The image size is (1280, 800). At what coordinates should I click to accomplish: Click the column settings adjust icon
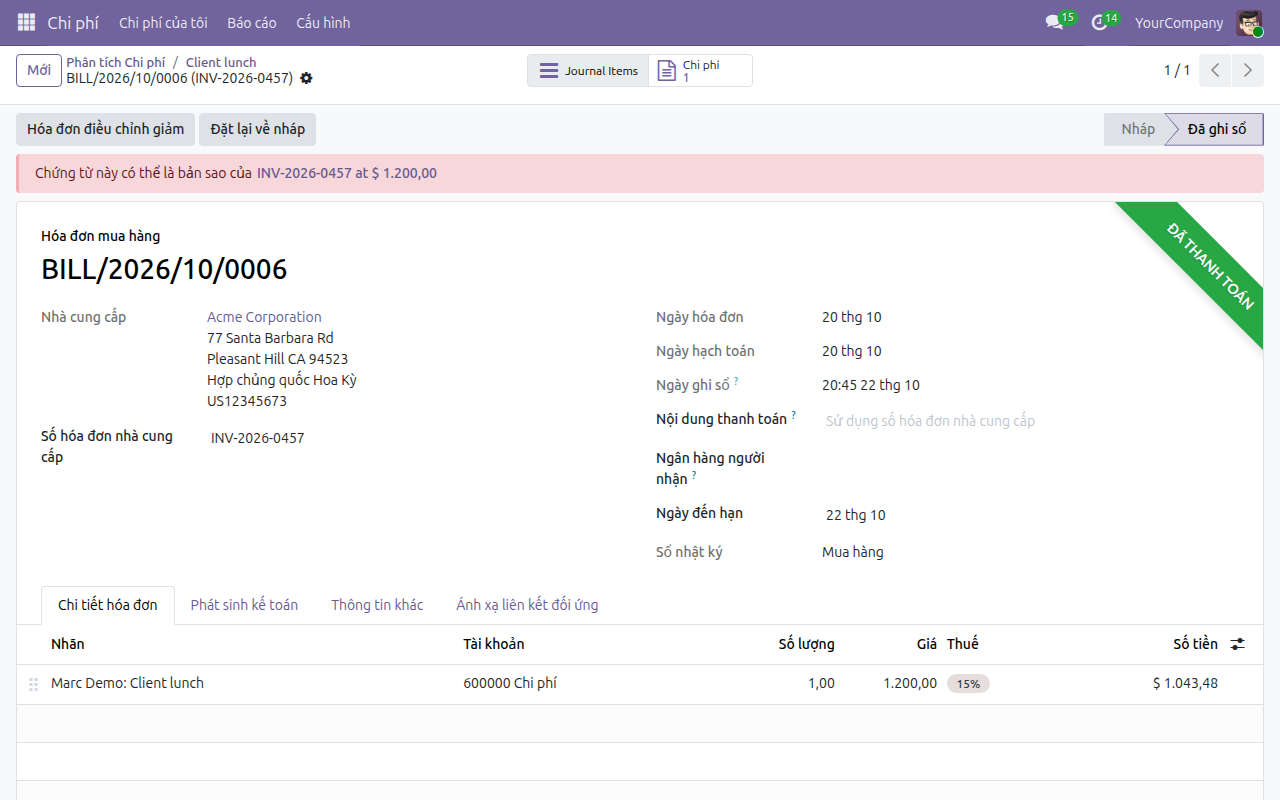point(1238,644)
